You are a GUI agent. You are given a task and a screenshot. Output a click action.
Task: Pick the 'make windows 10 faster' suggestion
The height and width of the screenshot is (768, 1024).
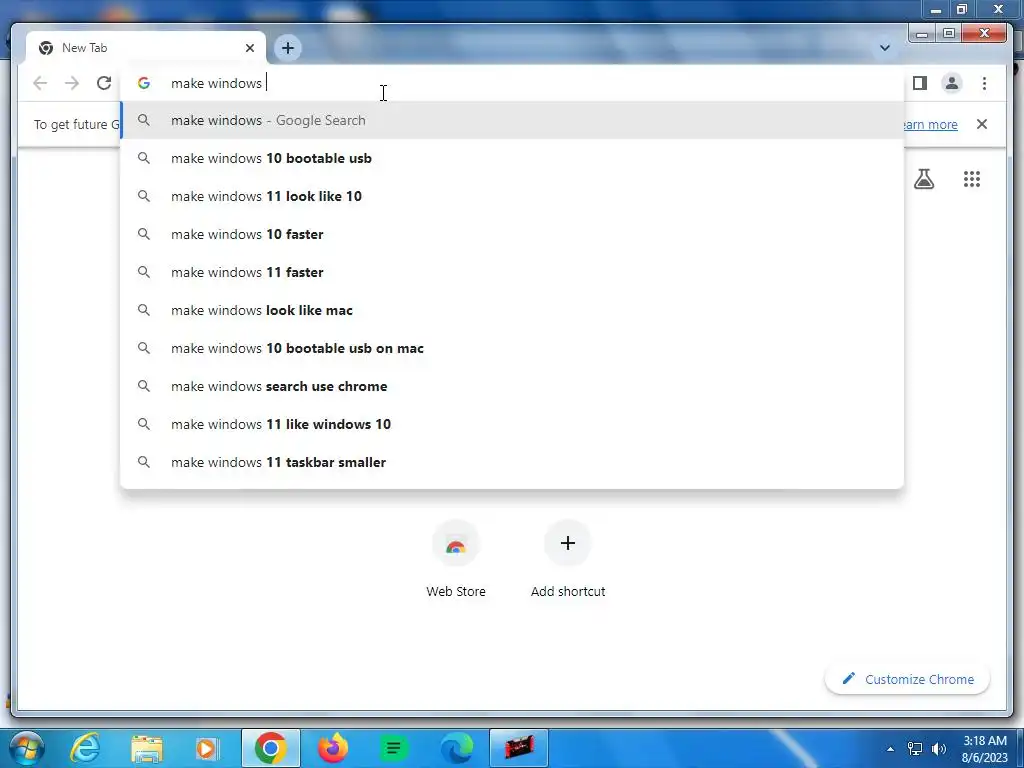coord(513,234)
